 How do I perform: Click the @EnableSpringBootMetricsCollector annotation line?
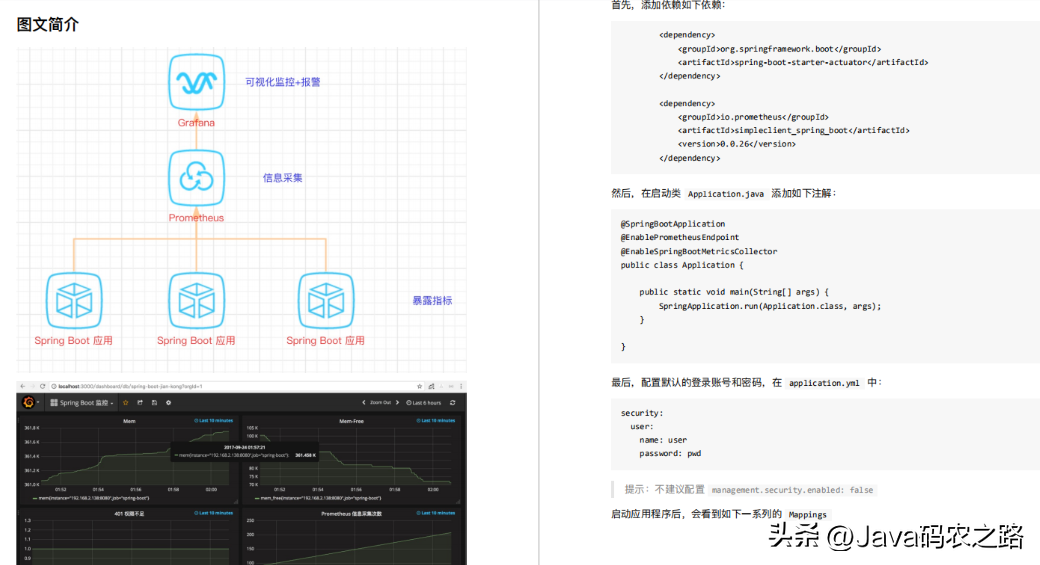[699, 251]
